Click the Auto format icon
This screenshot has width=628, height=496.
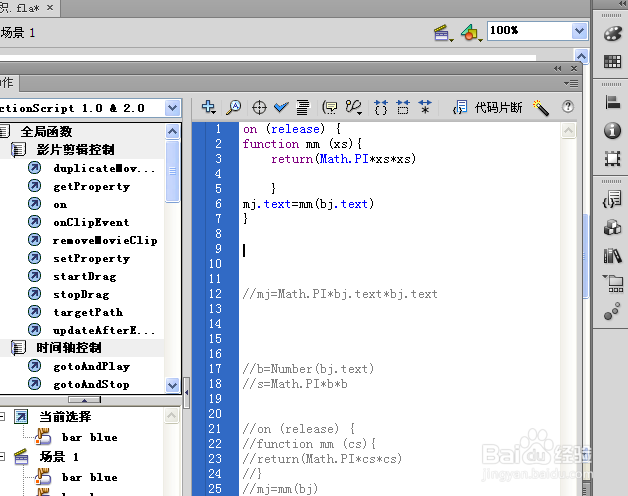303,107
